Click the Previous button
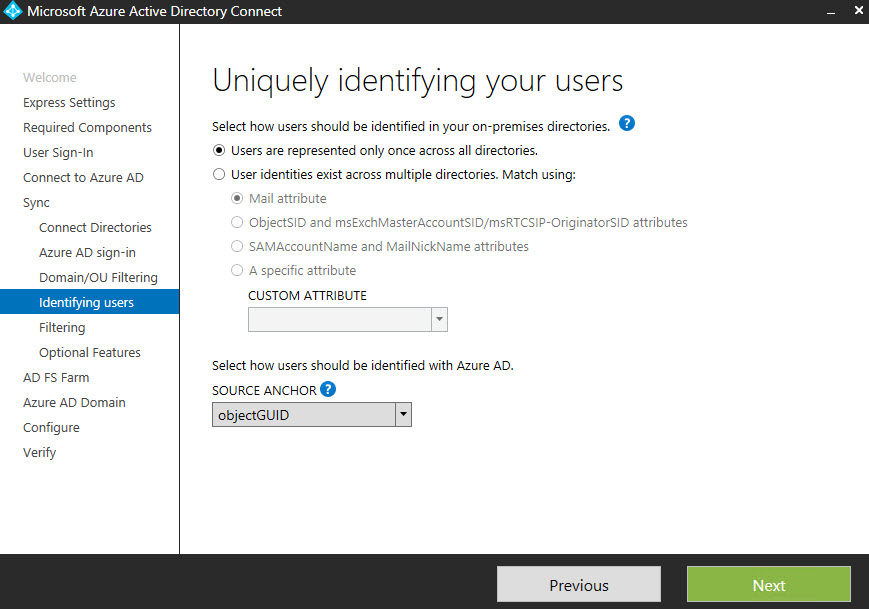The height and width of the screenshot is (609, 869). pyautogui.click(x=578, y=585)
